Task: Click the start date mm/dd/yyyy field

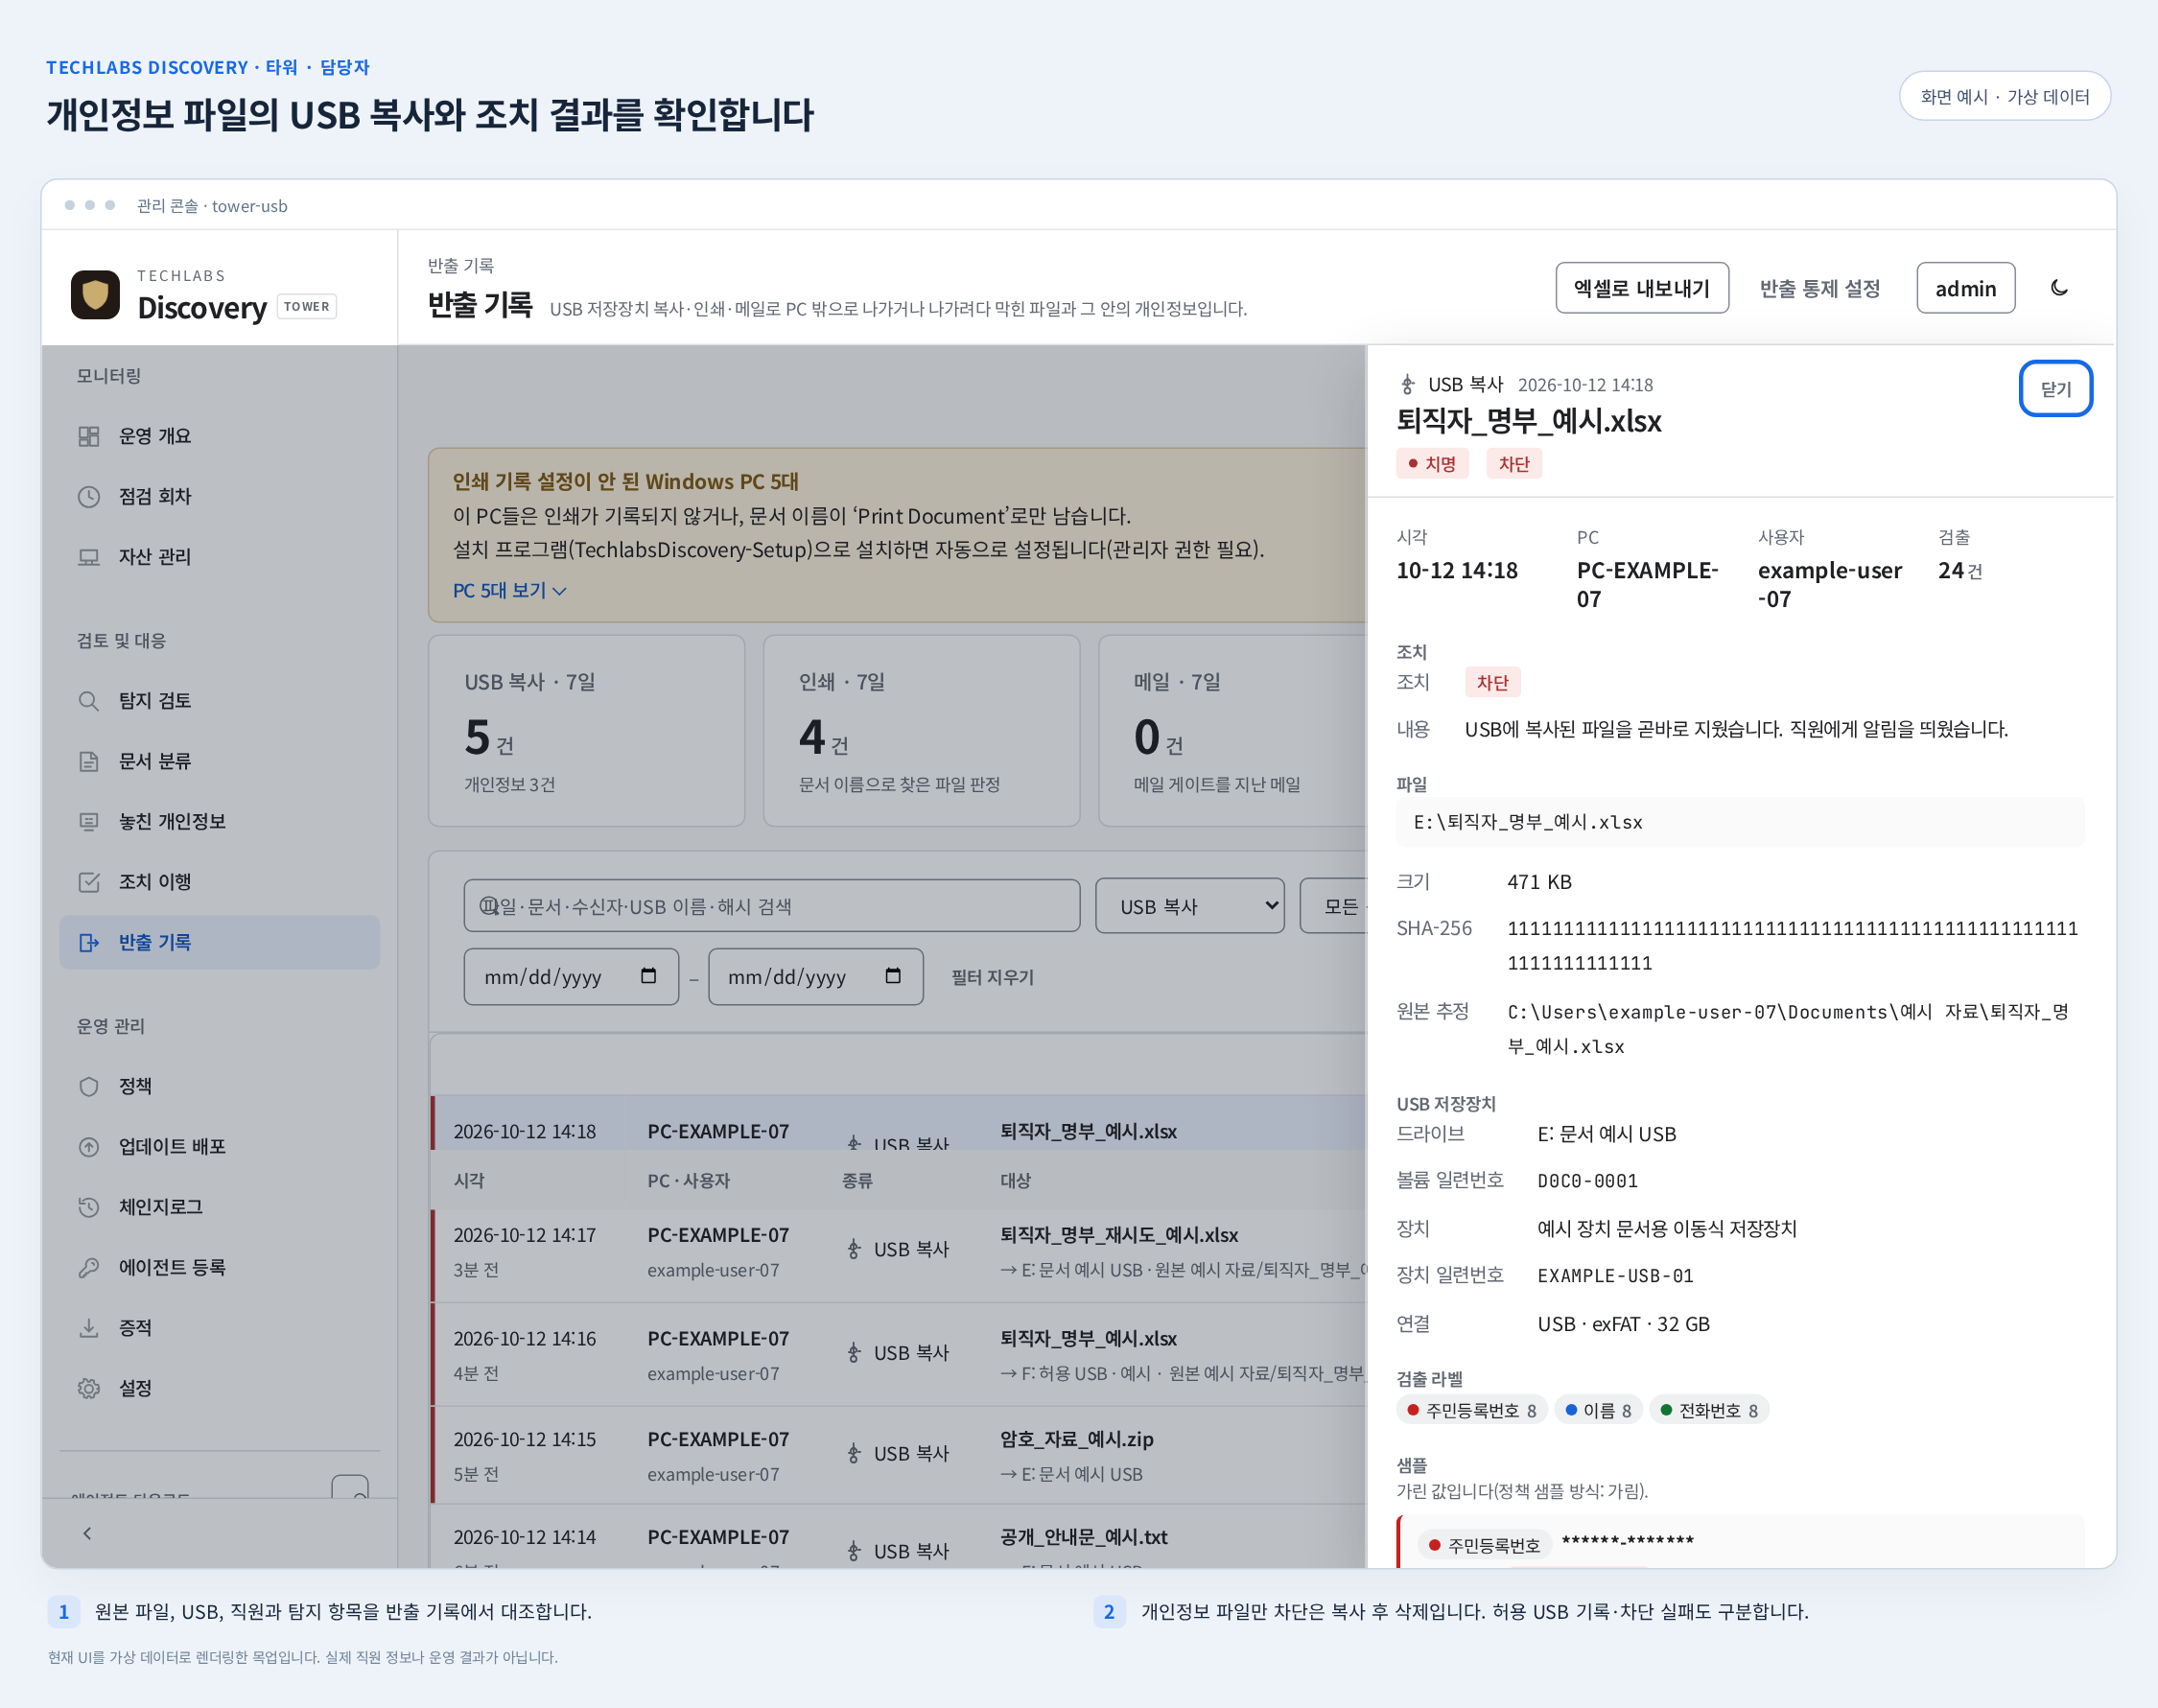Action: 571,977
